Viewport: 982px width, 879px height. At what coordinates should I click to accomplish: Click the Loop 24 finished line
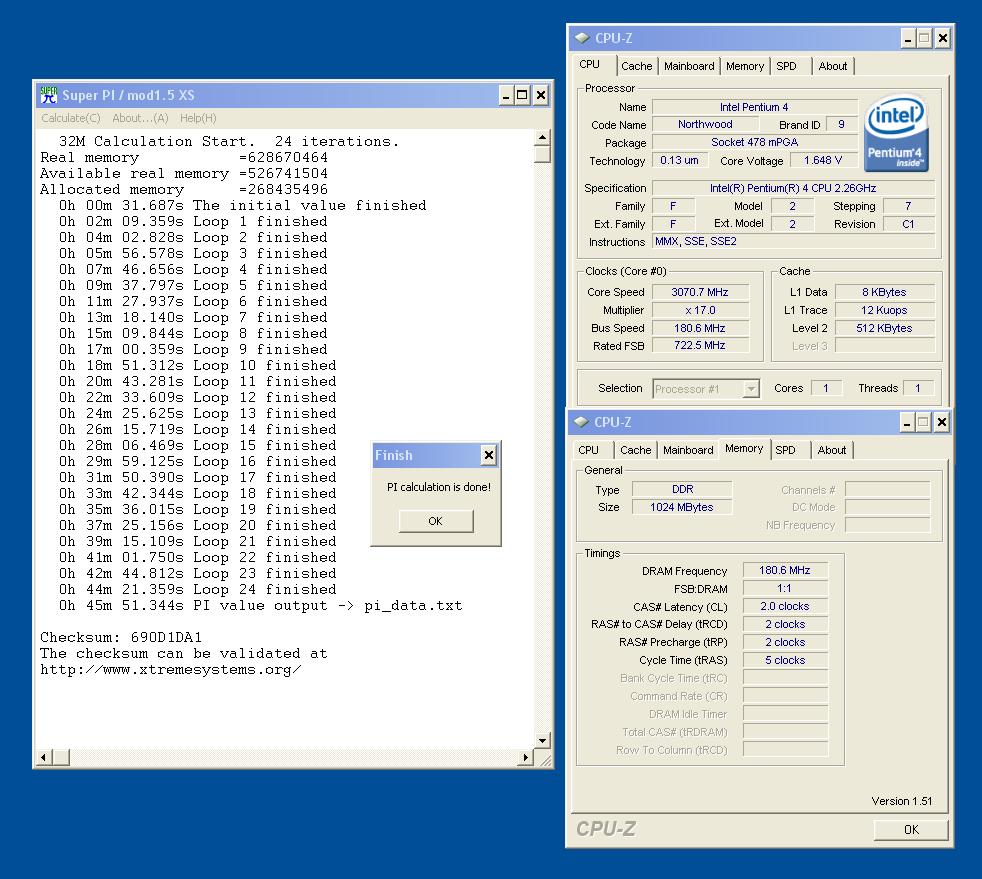[197, 590]
